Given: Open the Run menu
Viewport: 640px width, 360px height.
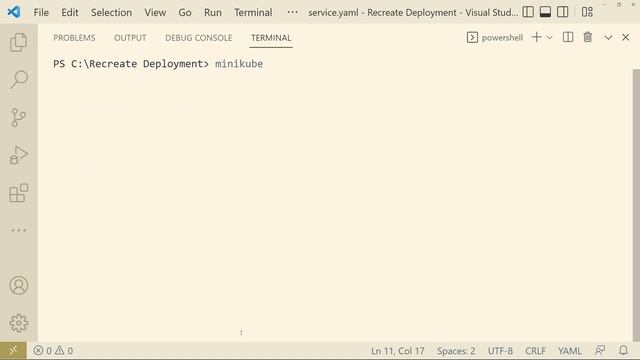Looking at the screenshot, I should (213, 12).
